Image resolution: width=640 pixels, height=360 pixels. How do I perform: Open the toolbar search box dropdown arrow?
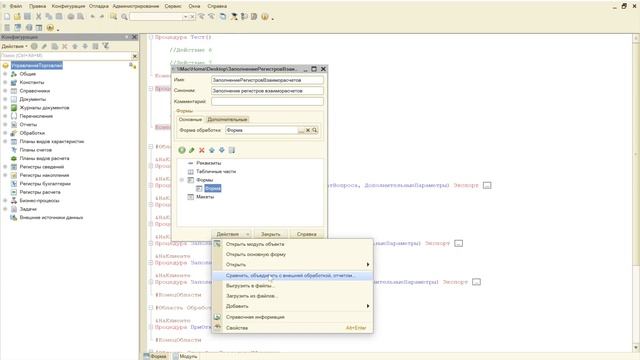coord(186,17)
